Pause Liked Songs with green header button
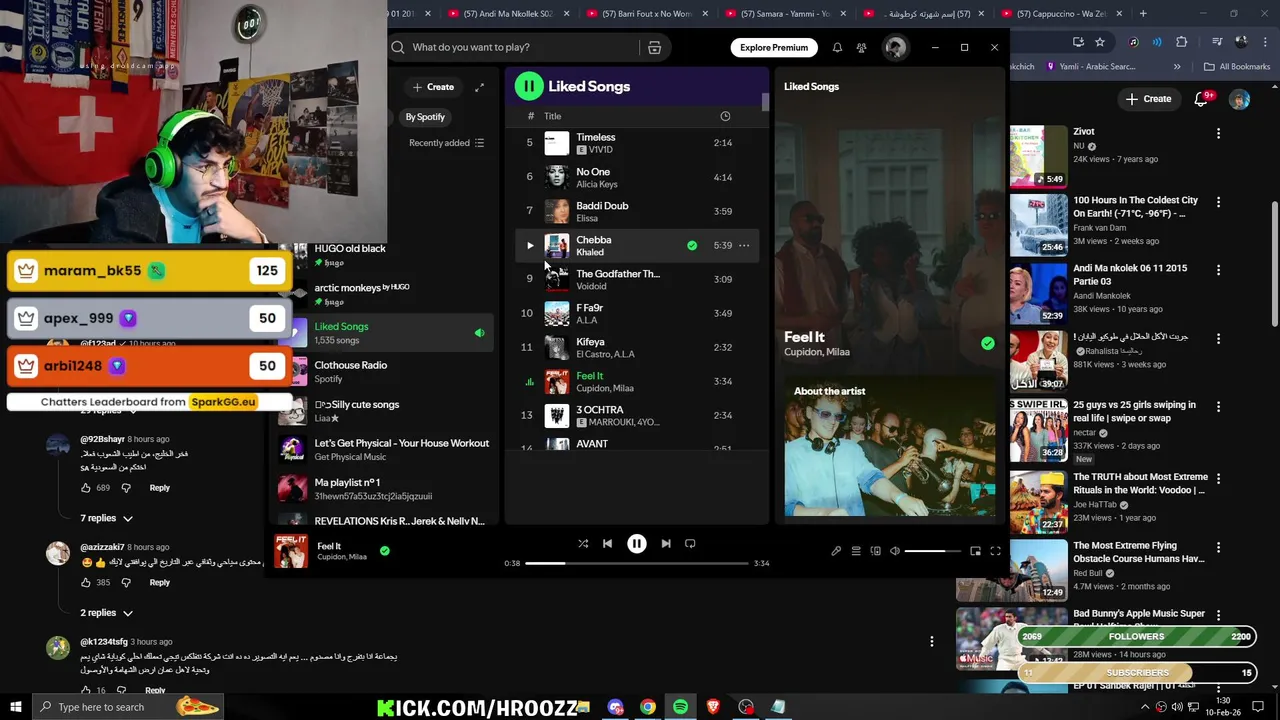Viewport: 1280px width, 720px height. pyautogui.click(x=529, y=86)
